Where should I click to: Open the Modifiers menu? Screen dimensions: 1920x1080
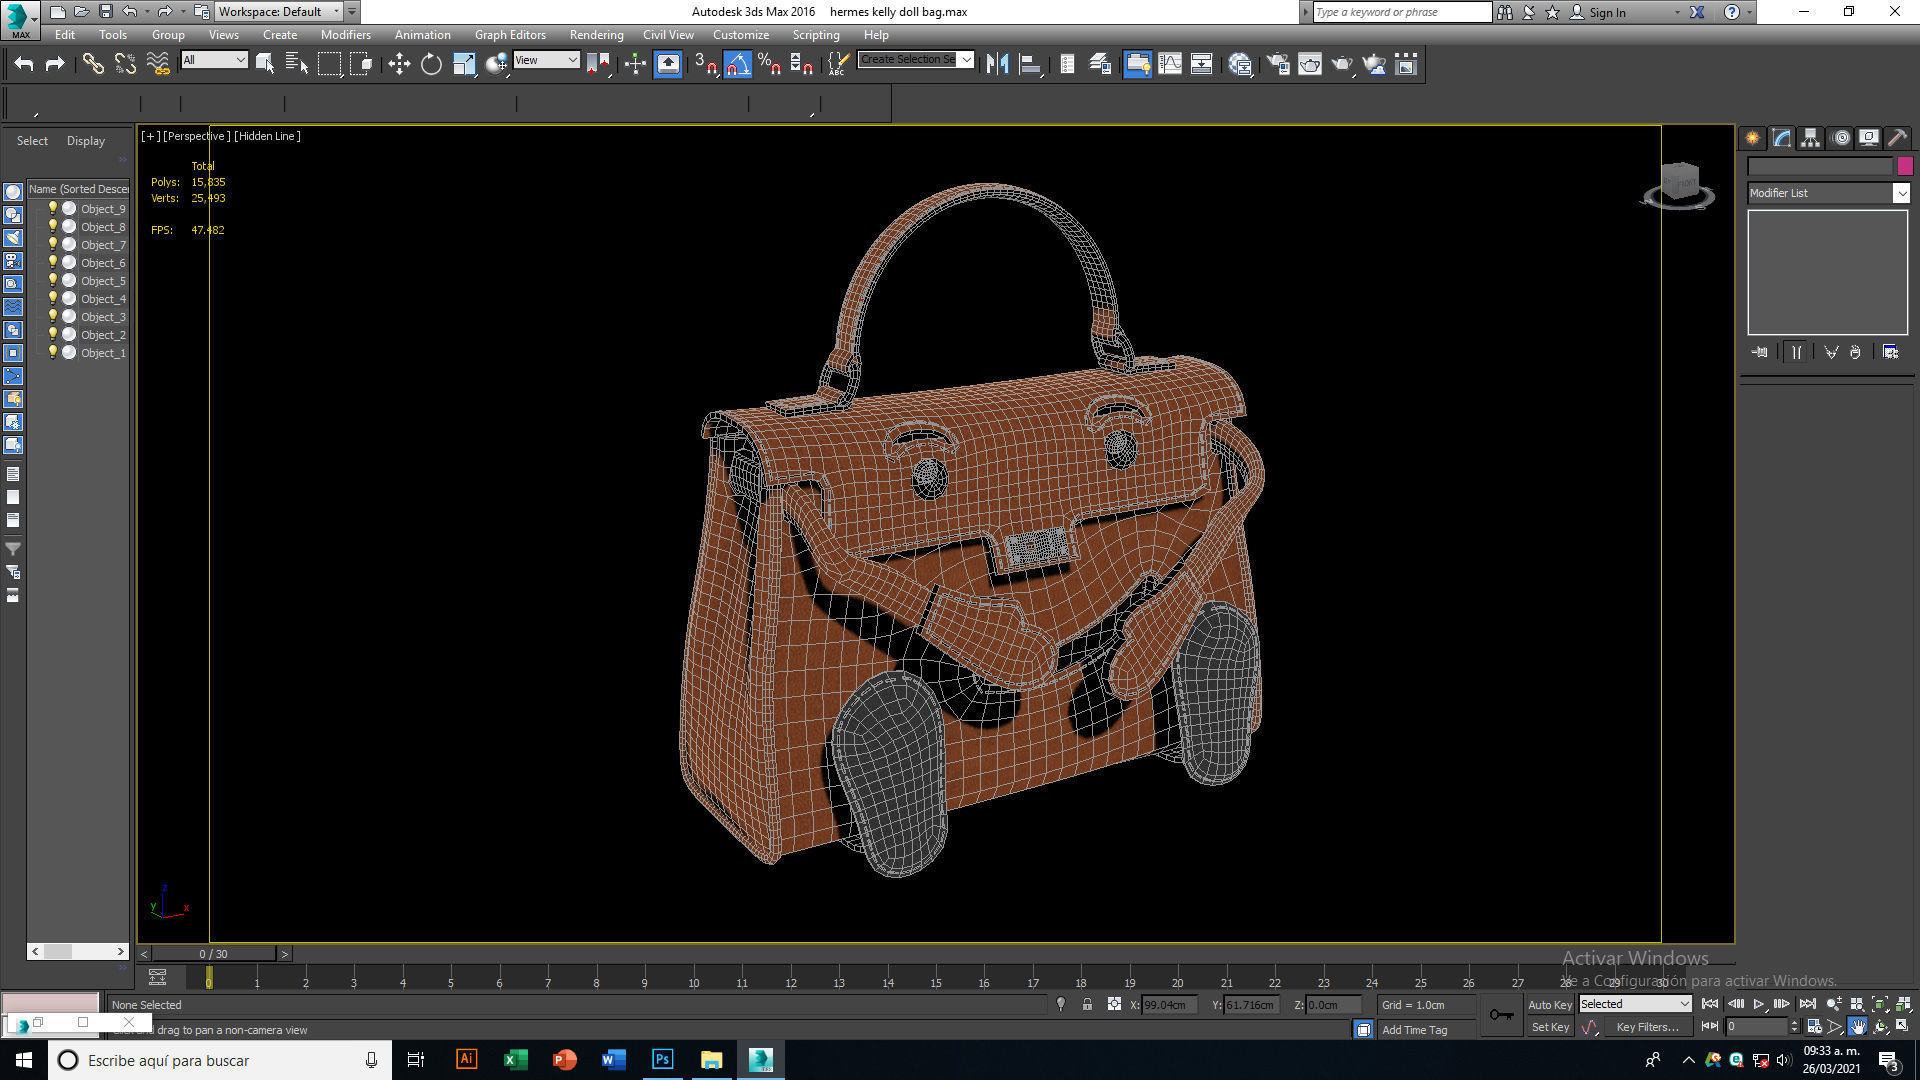pos(345,35)
